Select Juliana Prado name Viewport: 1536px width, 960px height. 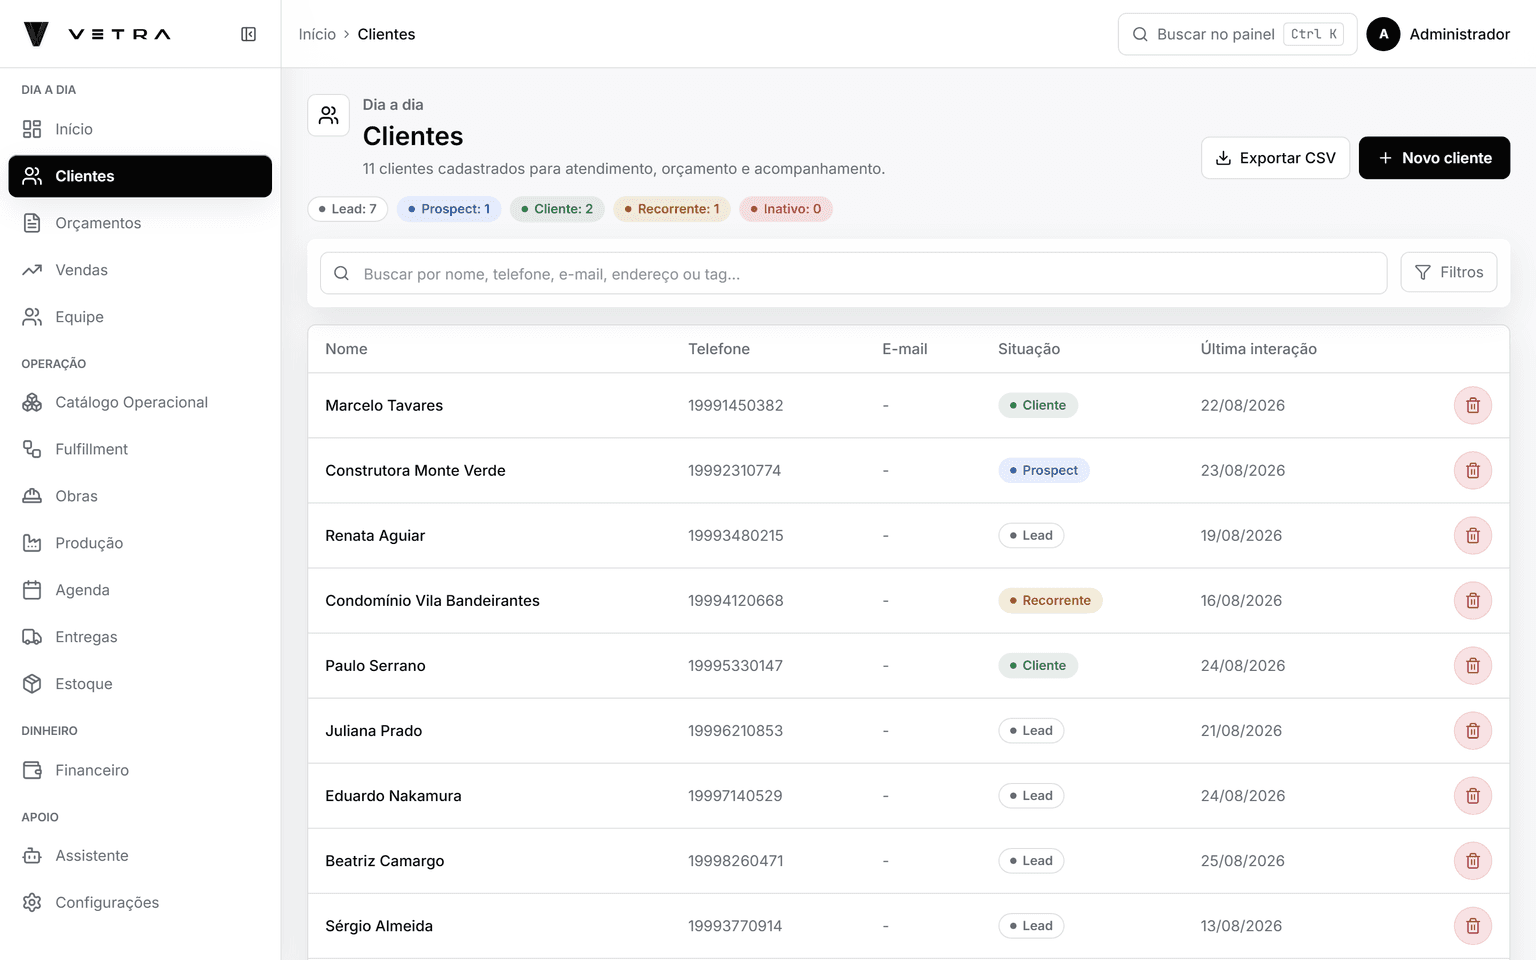[373, 730]
